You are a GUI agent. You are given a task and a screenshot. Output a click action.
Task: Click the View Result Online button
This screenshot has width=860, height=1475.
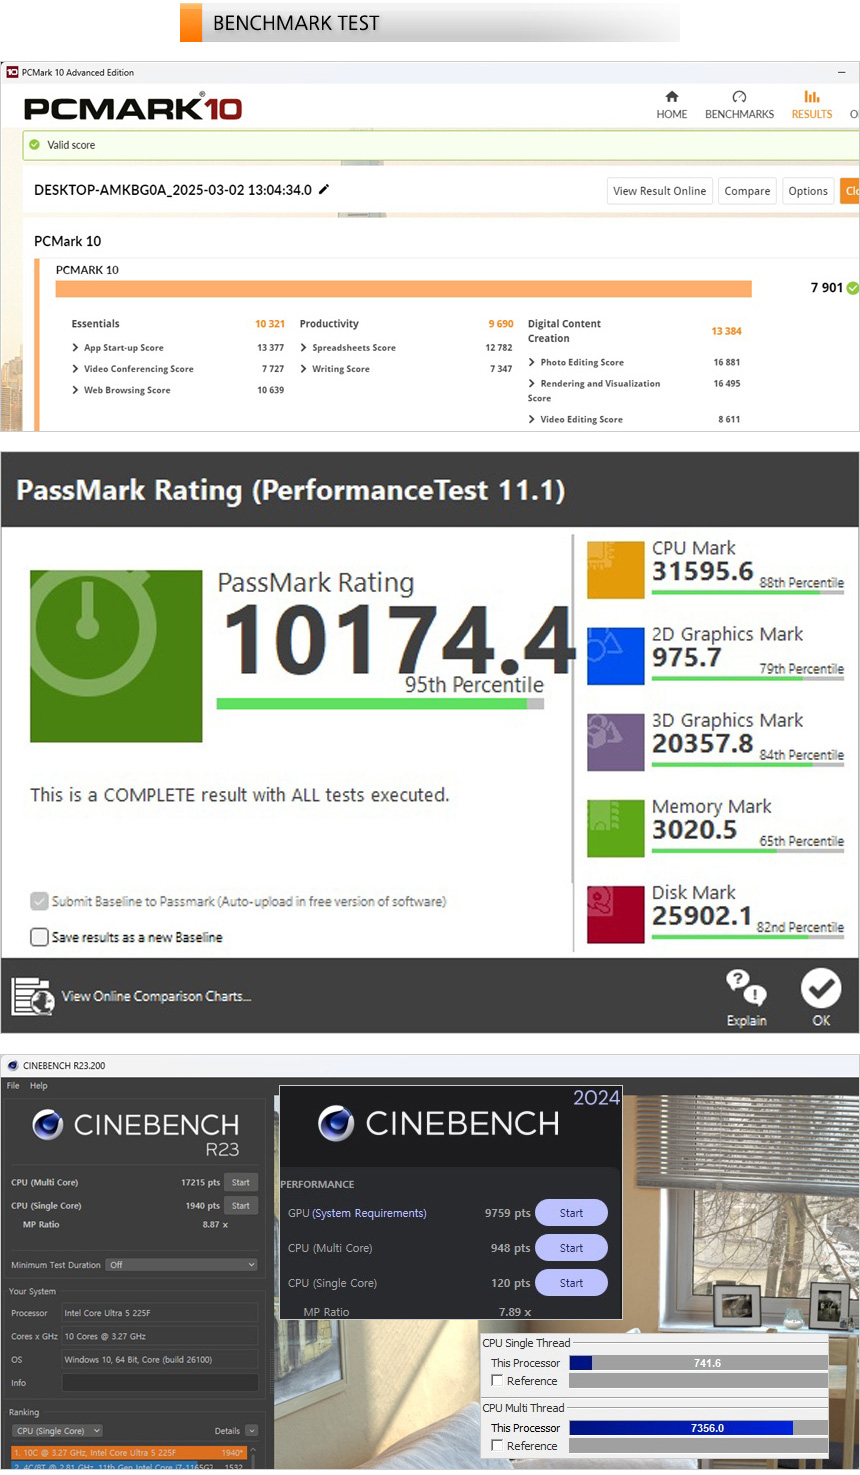(x=659, y=191)
